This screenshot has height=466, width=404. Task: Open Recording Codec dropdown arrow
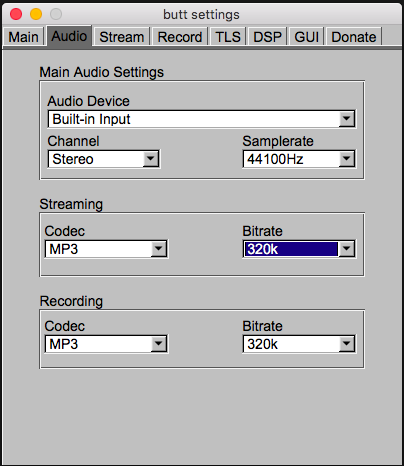[x=159, y=344]
